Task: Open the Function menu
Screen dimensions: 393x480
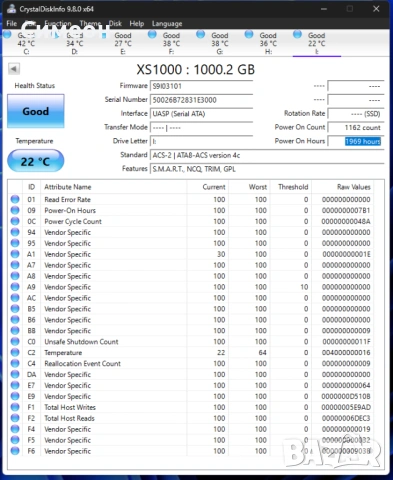Action: (58, 24)
